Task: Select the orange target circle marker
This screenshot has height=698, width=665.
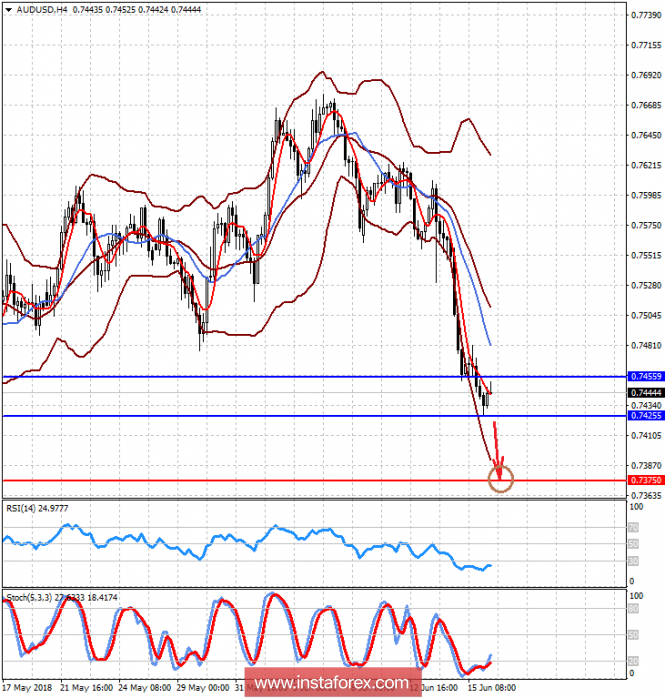Action: (501, 479)
